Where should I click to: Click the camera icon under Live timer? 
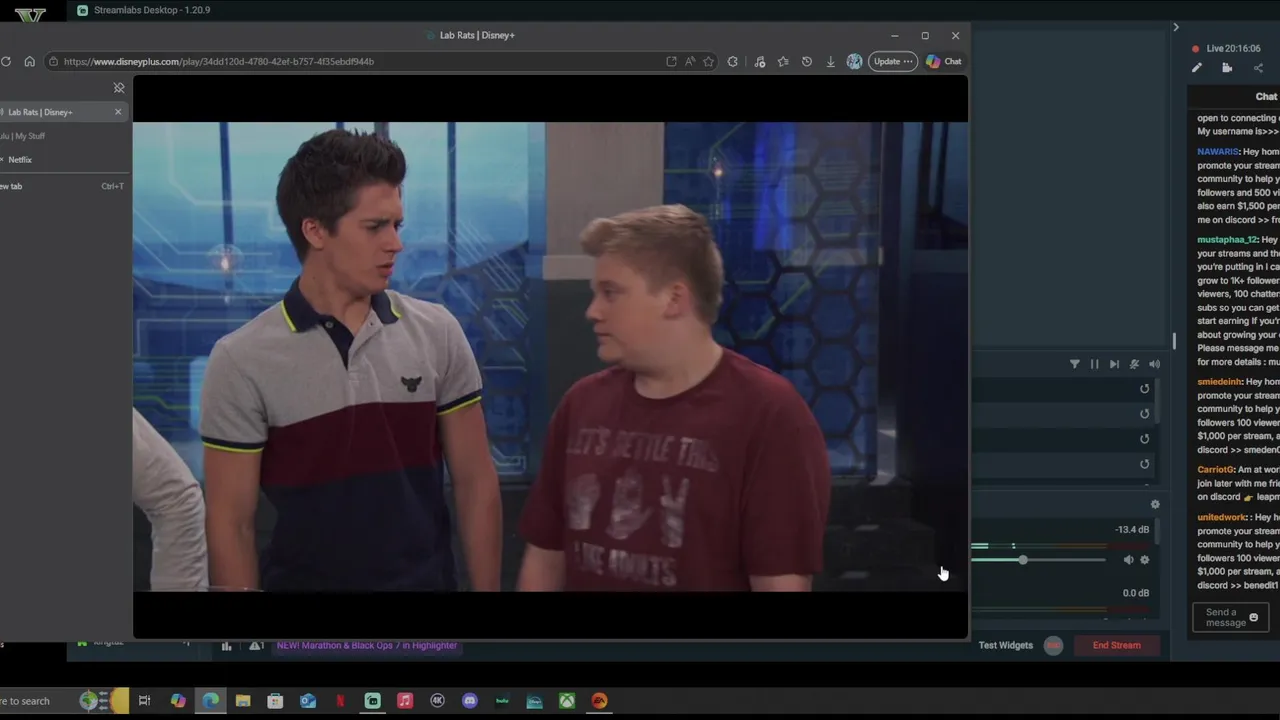1227,68
